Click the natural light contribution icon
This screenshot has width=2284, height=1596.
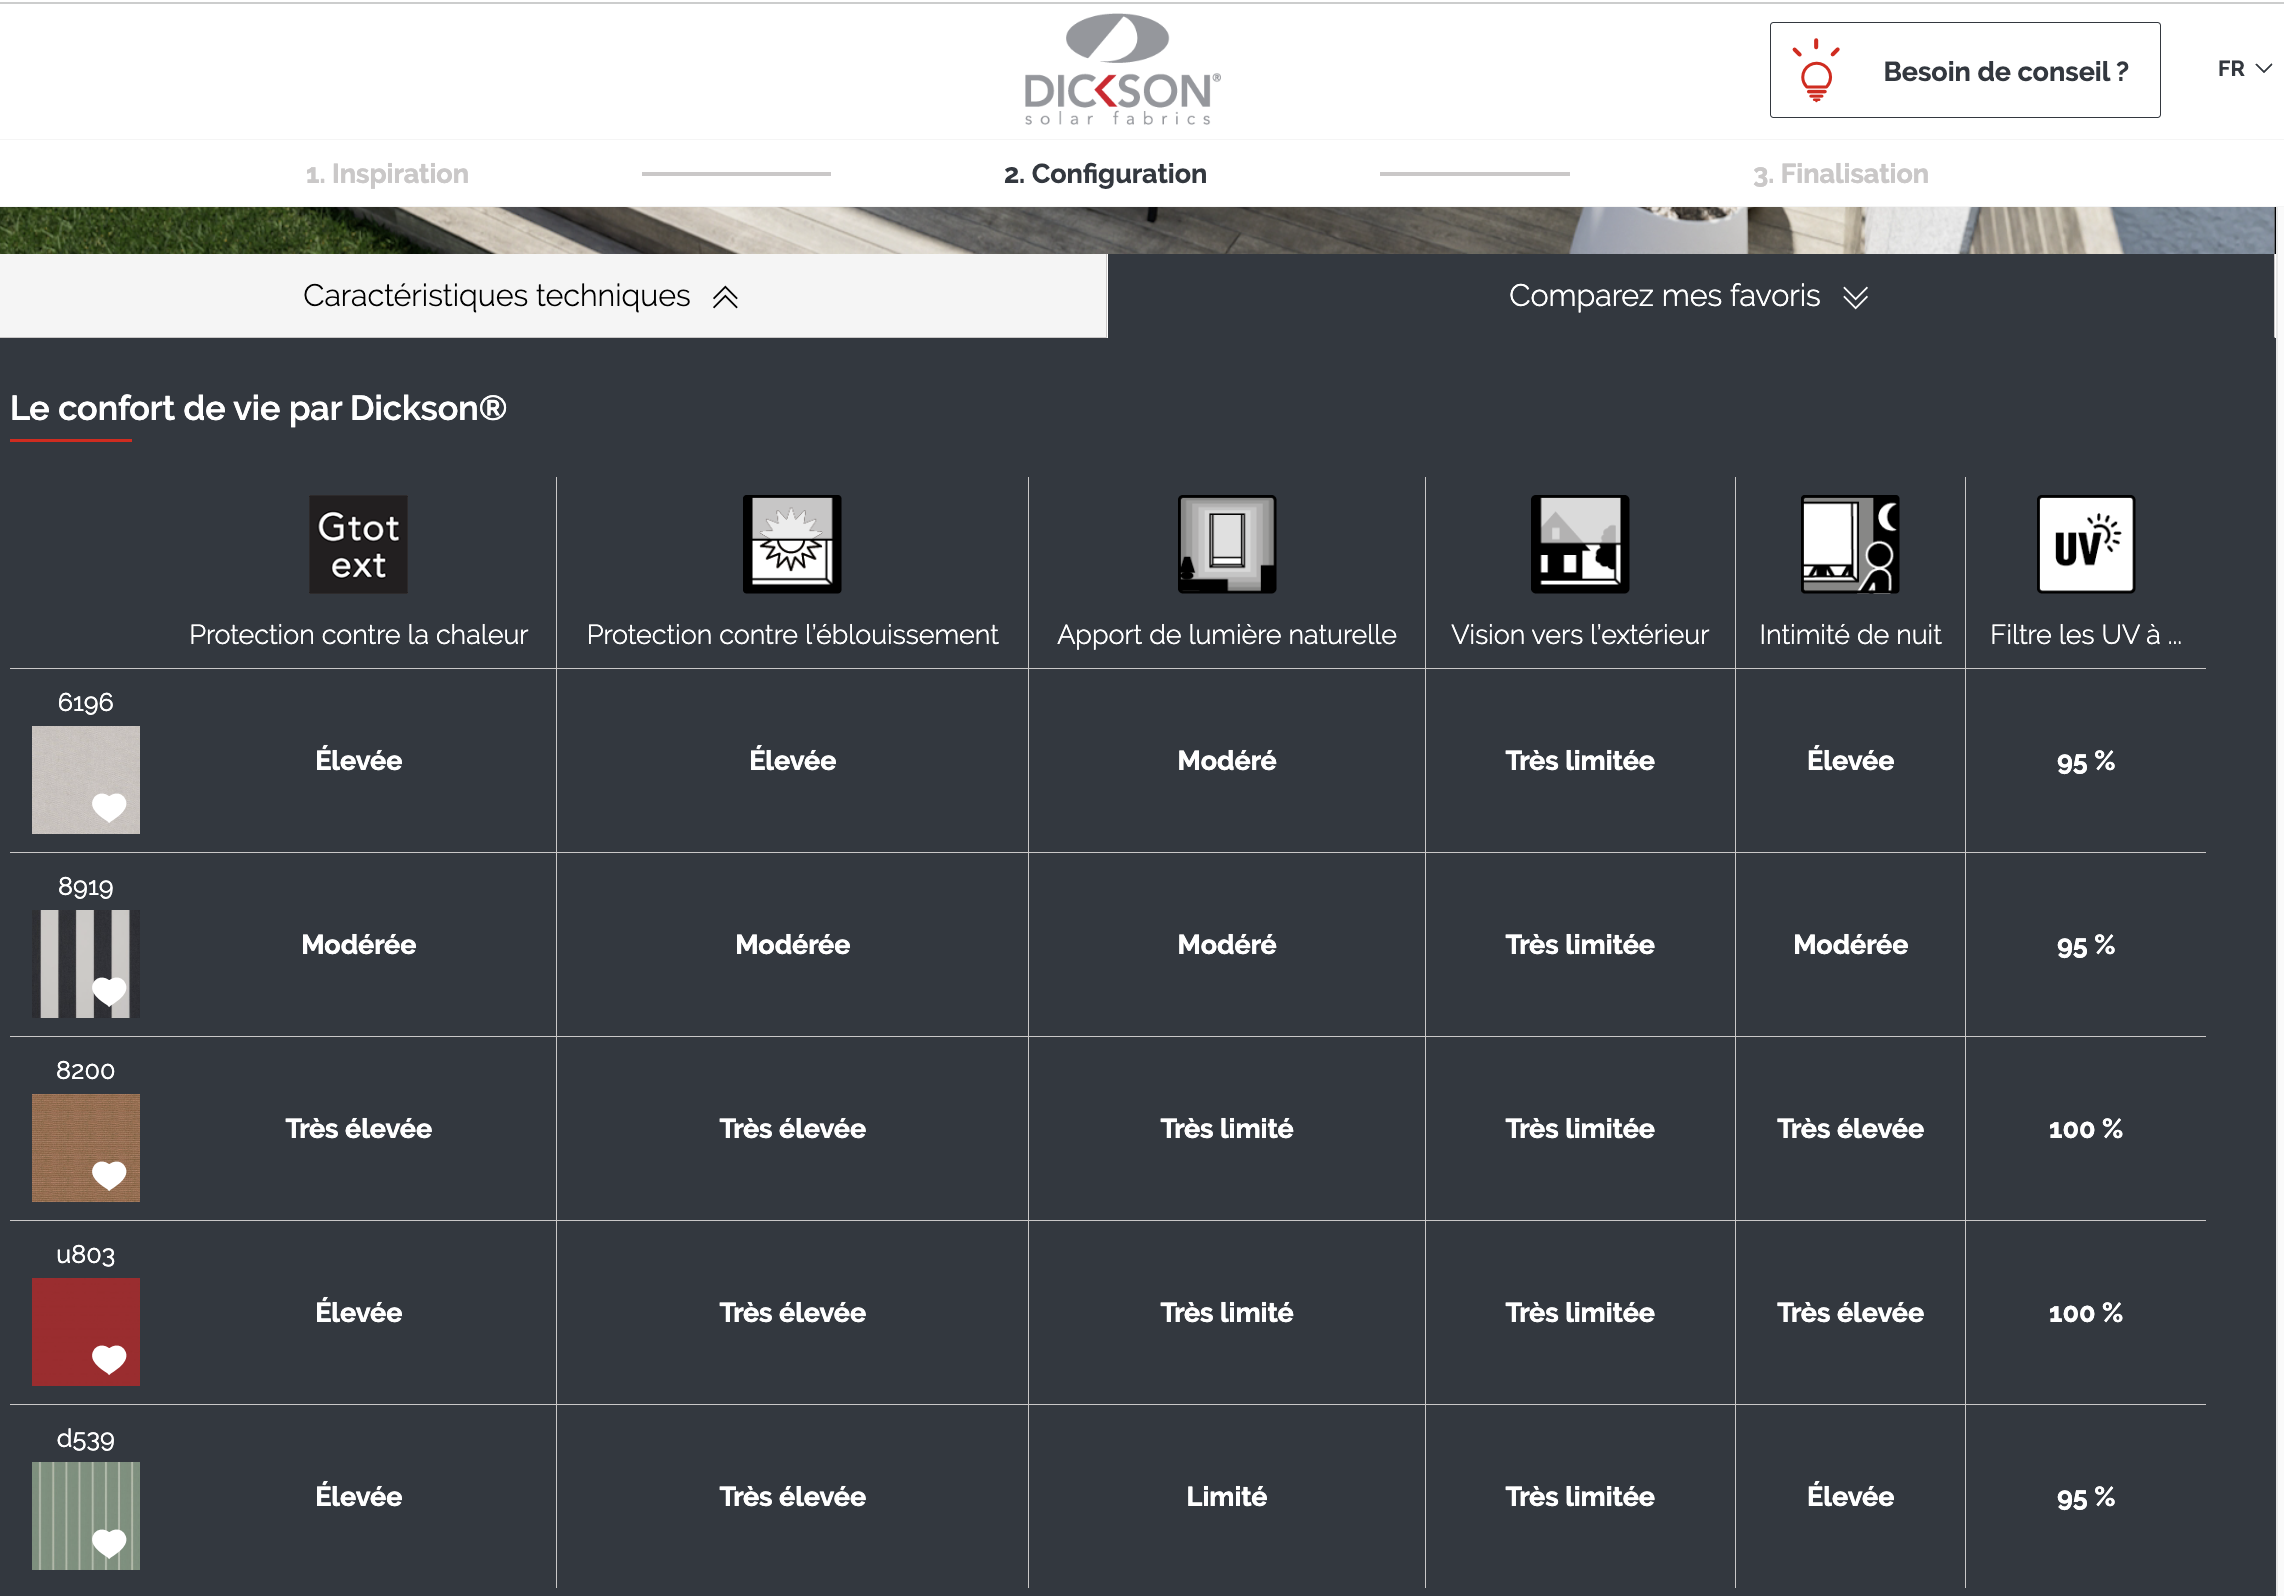click(x=1227, y=545)
